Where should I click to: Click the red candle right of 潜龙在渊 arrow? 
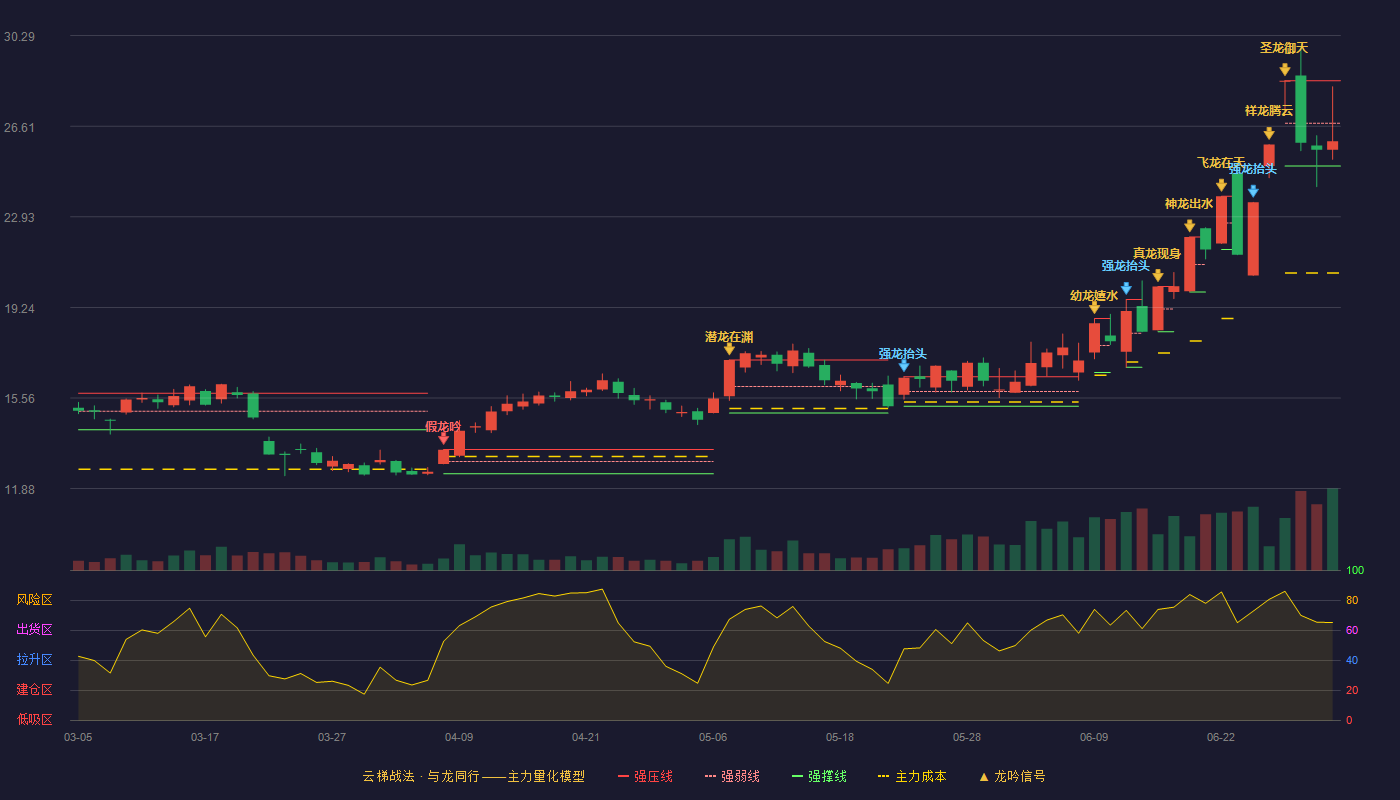[745, 360]
